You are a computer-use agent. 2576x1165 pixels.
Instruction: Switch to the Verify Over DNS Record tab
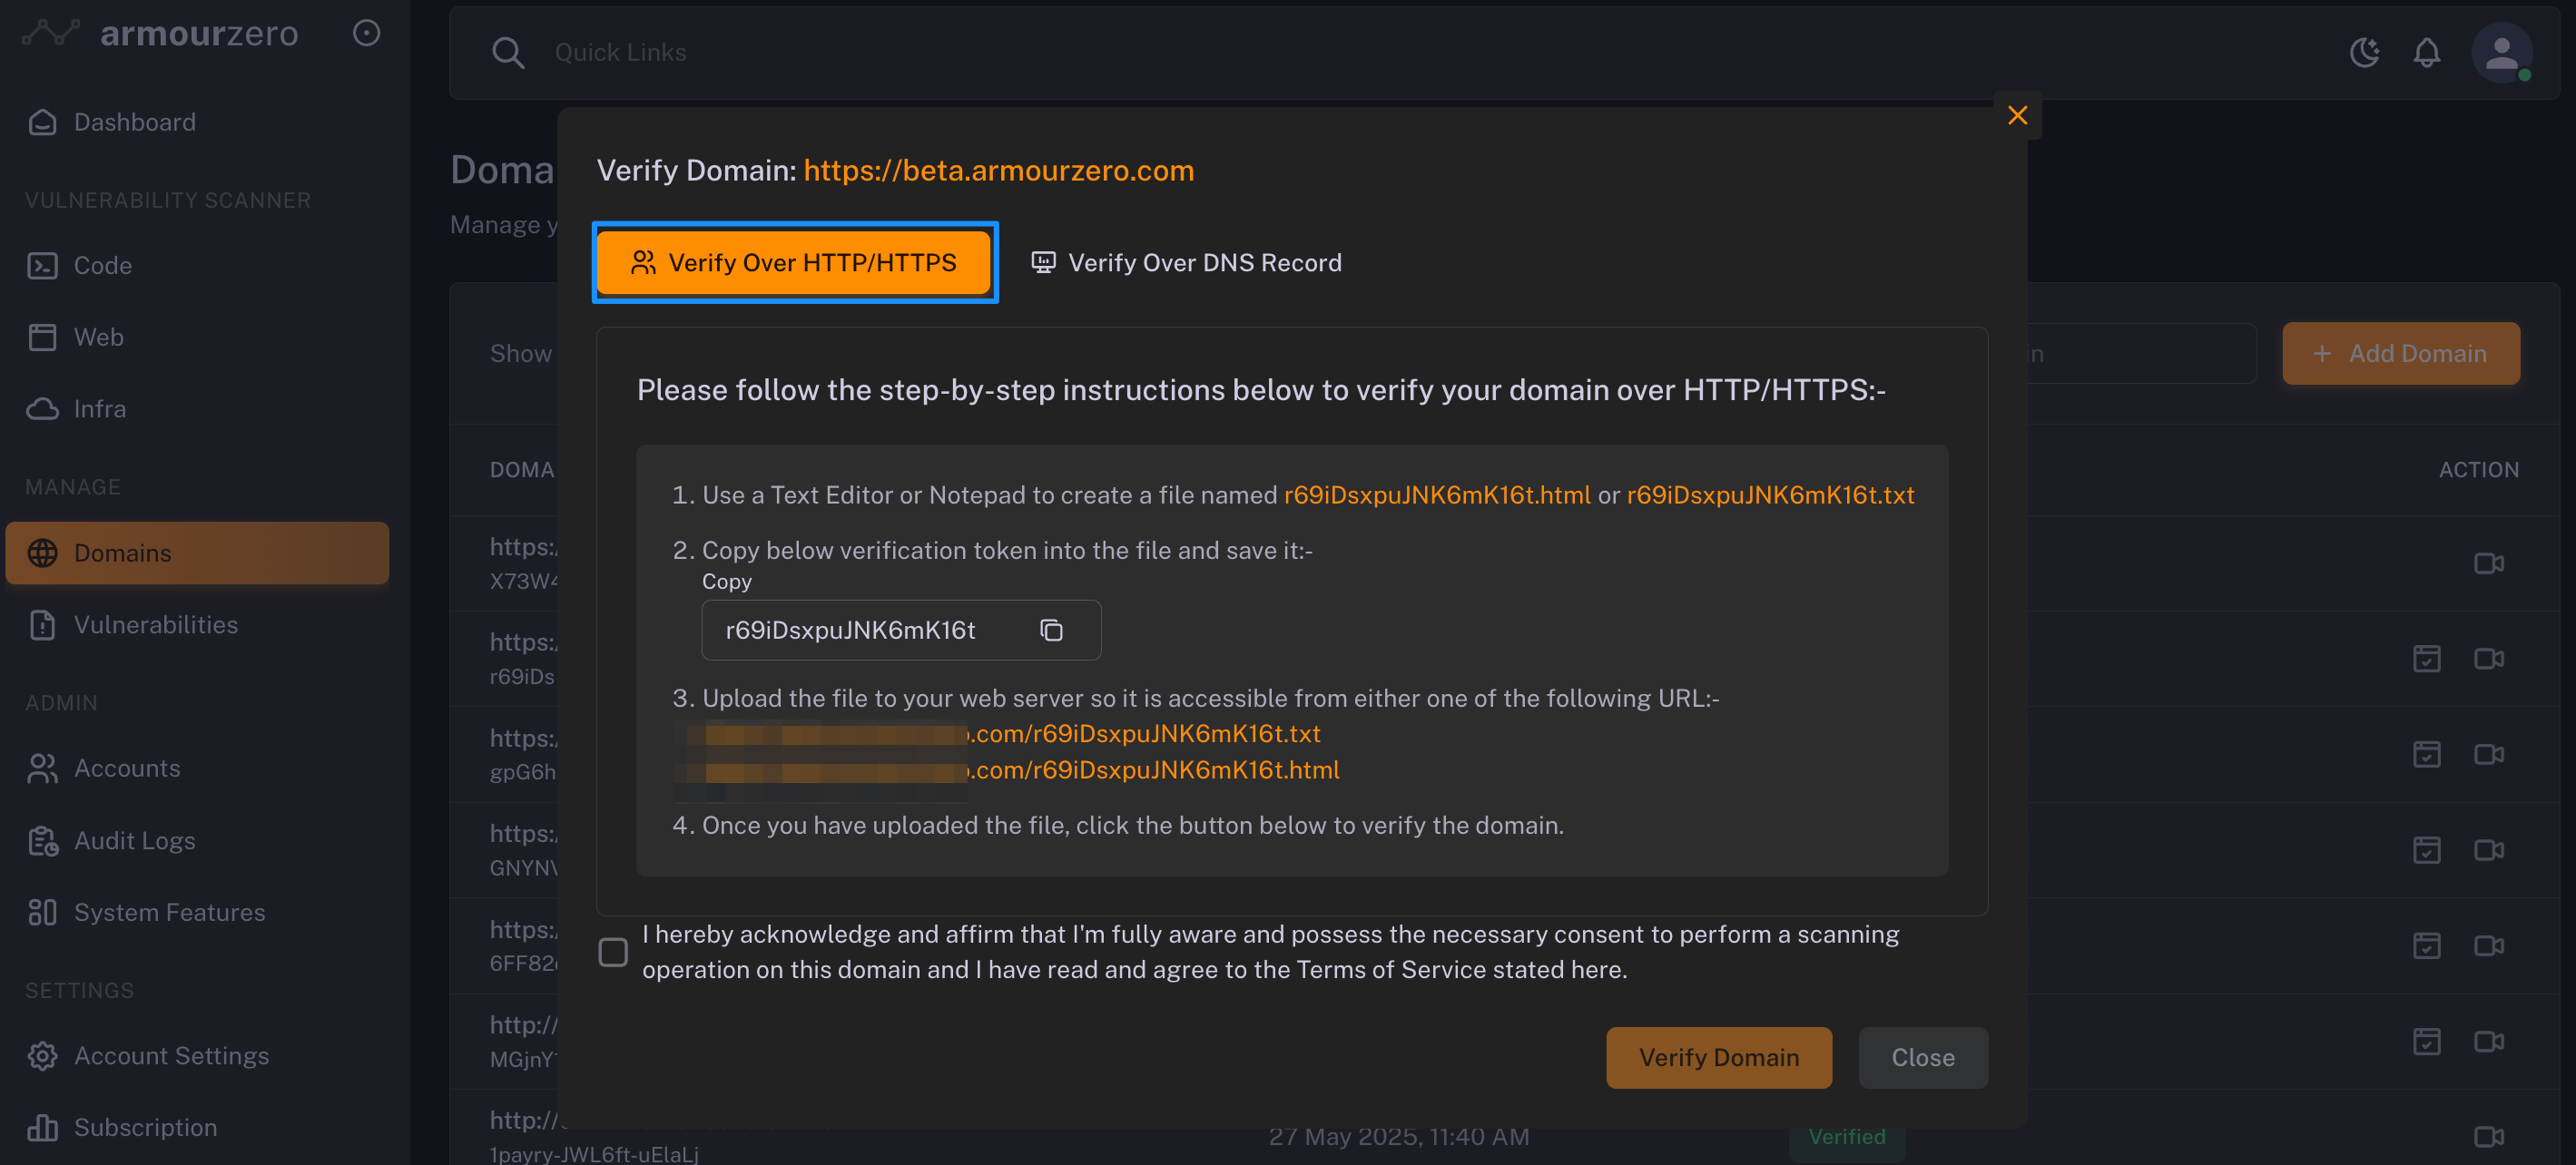coord(1186,263)
